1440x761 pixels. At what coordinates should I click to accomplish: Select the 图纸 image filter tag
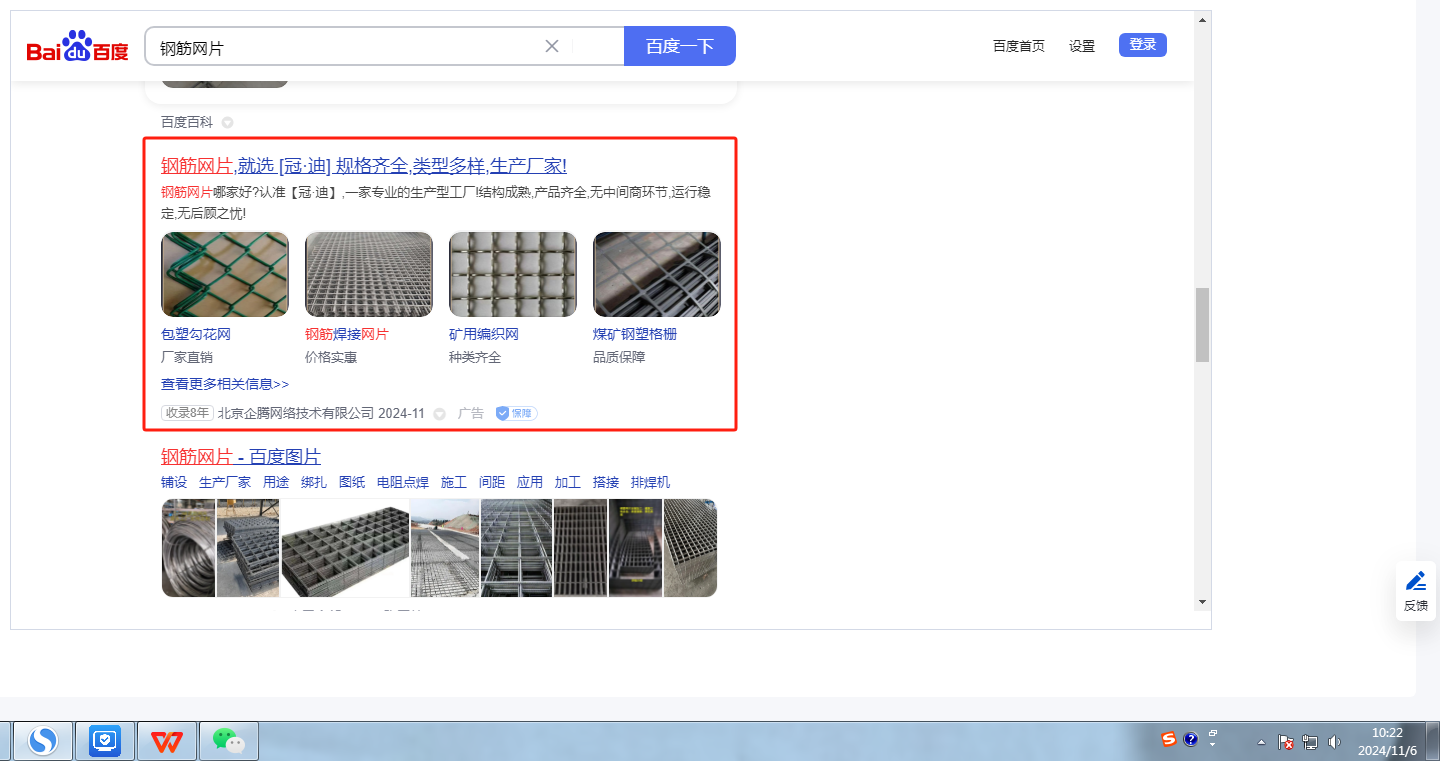click(352, 482)
